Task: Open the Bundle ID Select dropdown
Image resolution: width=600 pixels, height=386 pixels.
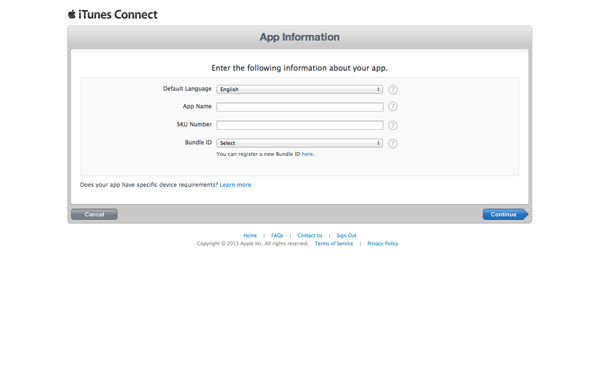Action: click(x=300, y=143)
